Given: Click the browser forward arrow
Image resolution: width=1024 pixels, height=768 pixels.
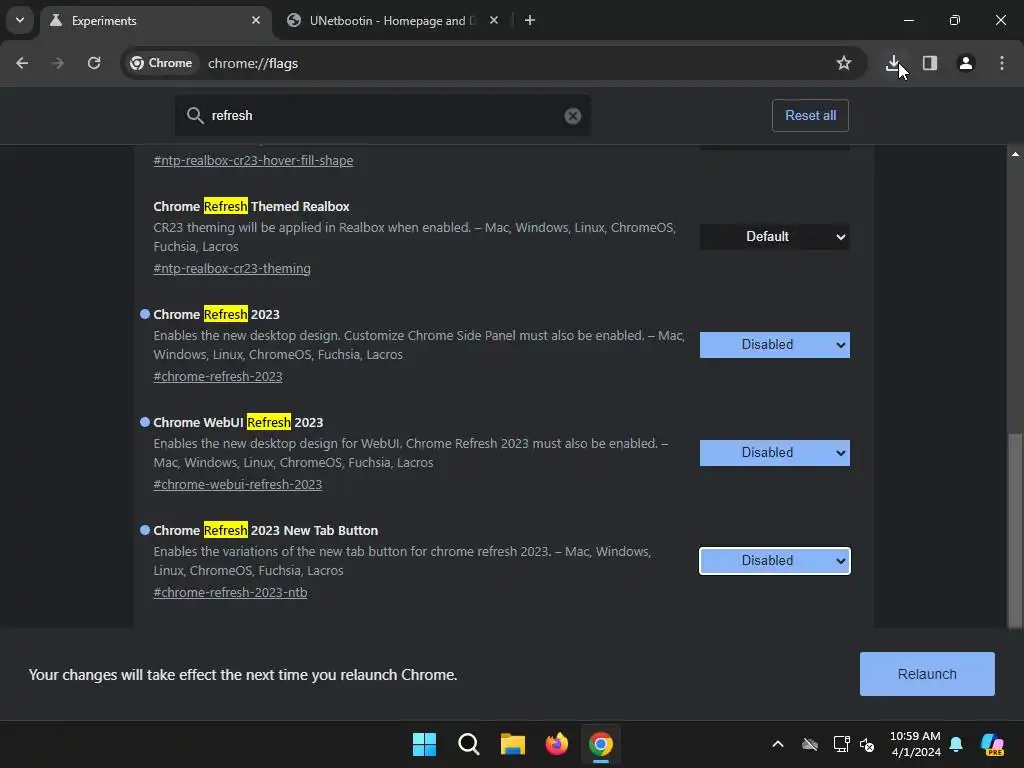Looking at the screenshot, I should tap(58, 63).
